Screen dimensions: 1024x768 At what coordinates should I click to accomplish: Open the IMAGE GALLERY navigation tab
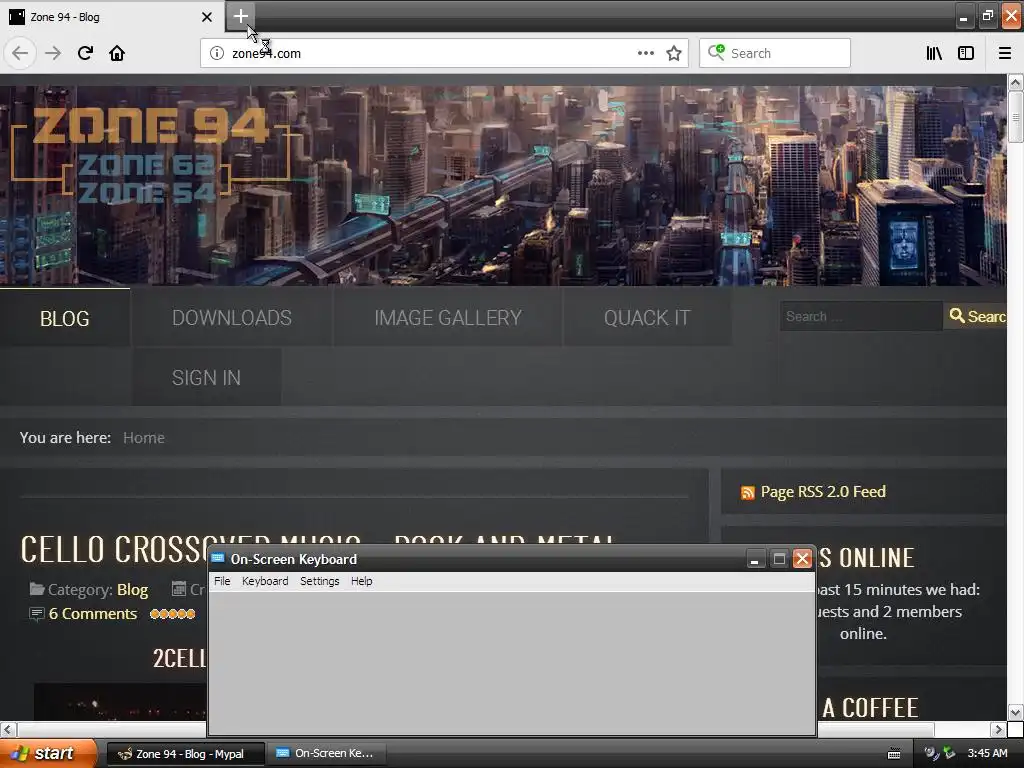448,318
